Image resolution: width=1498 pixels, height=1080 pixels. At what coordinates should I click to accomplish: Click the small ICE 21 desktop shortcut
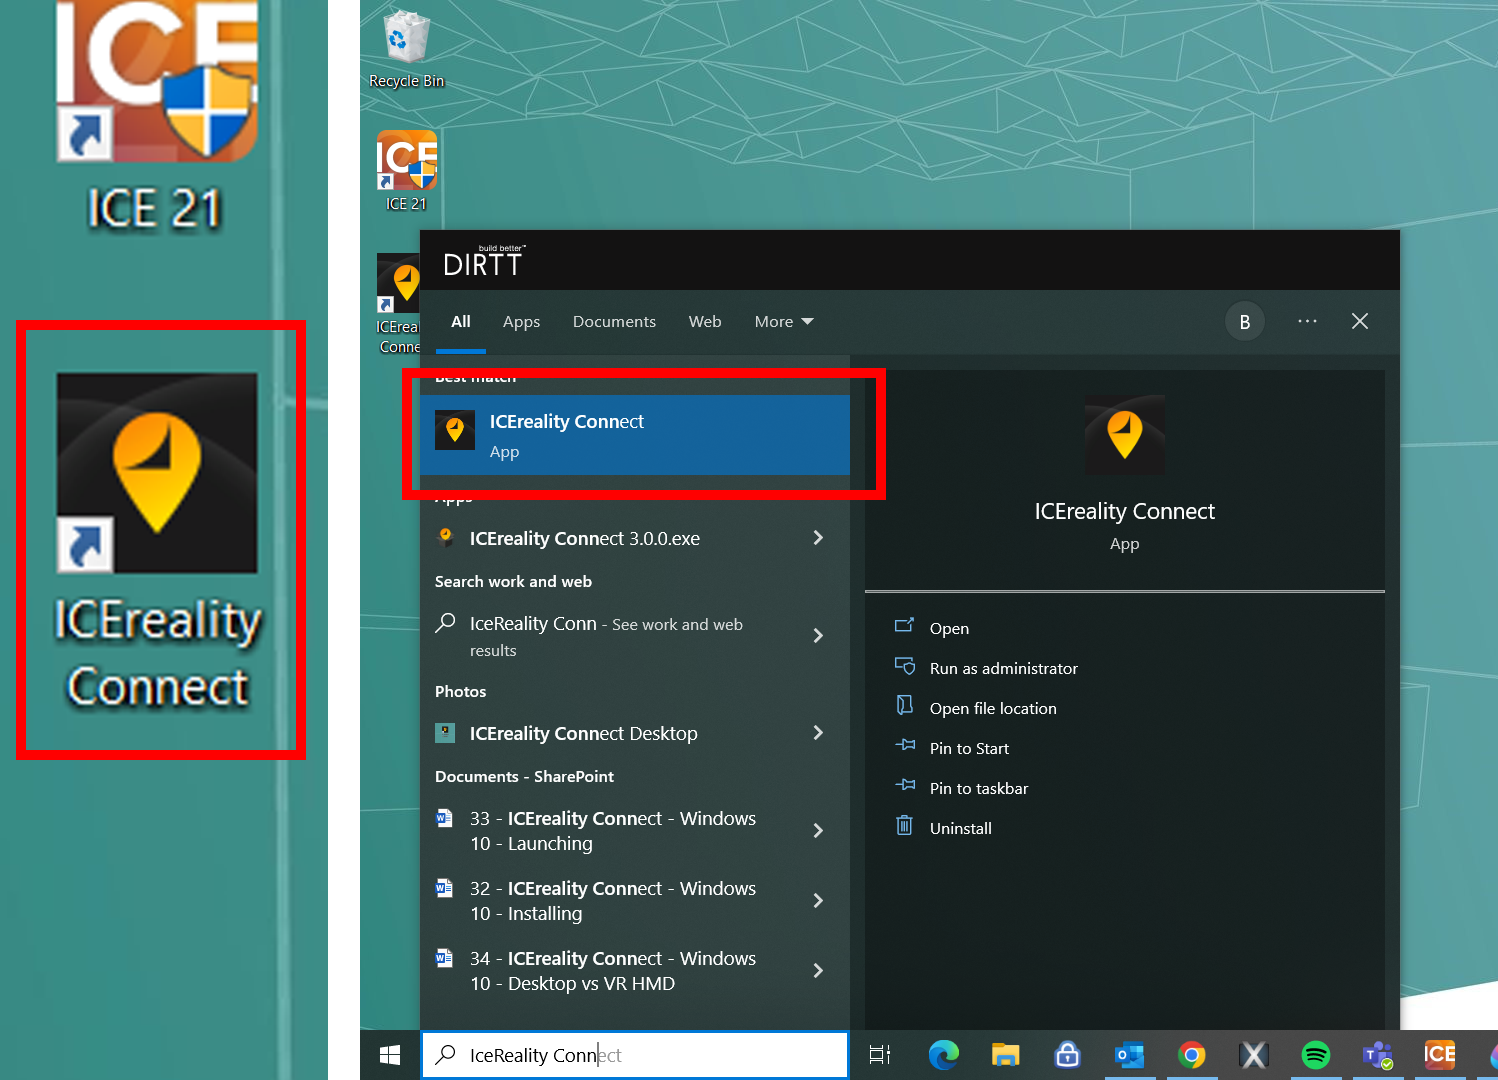(x=407, y=171)
